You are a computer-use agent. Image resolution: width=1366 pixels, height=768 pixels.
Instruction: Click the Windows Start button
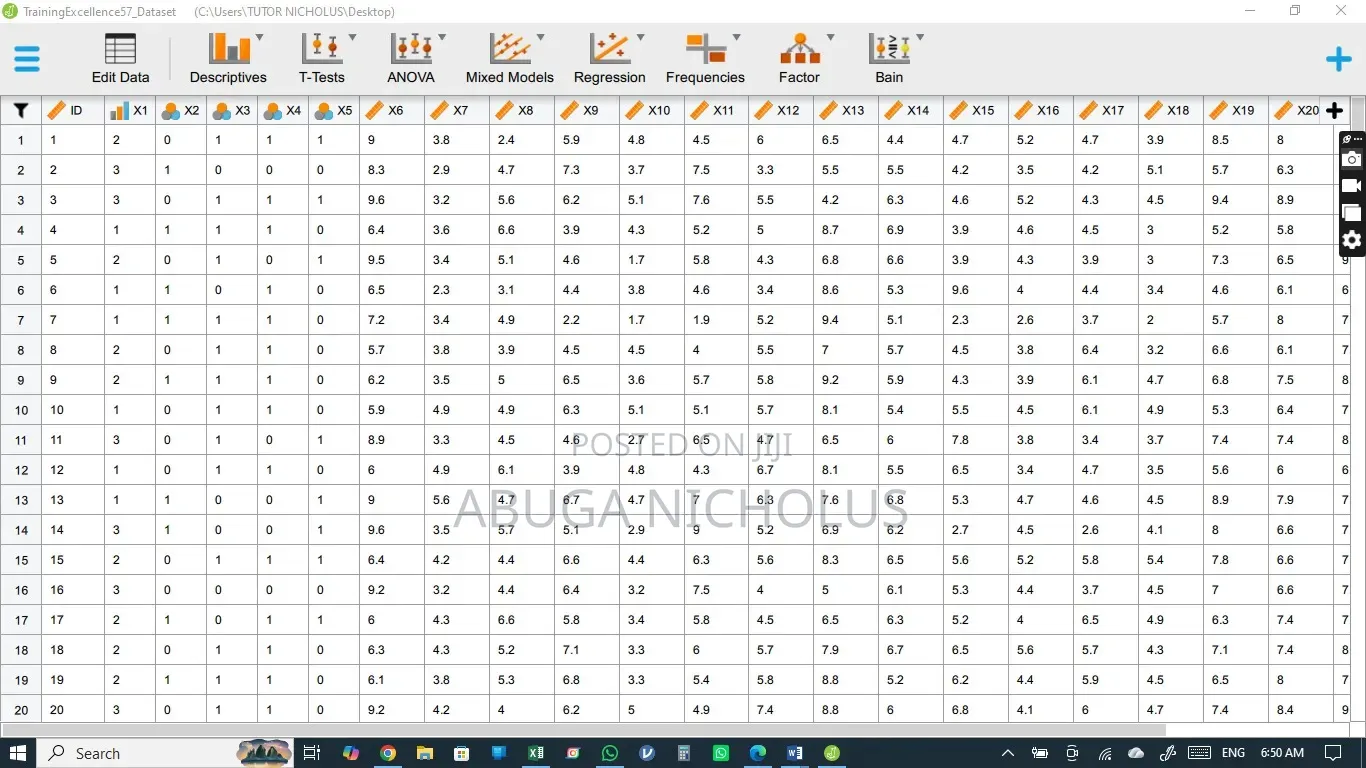coord(19,753)
